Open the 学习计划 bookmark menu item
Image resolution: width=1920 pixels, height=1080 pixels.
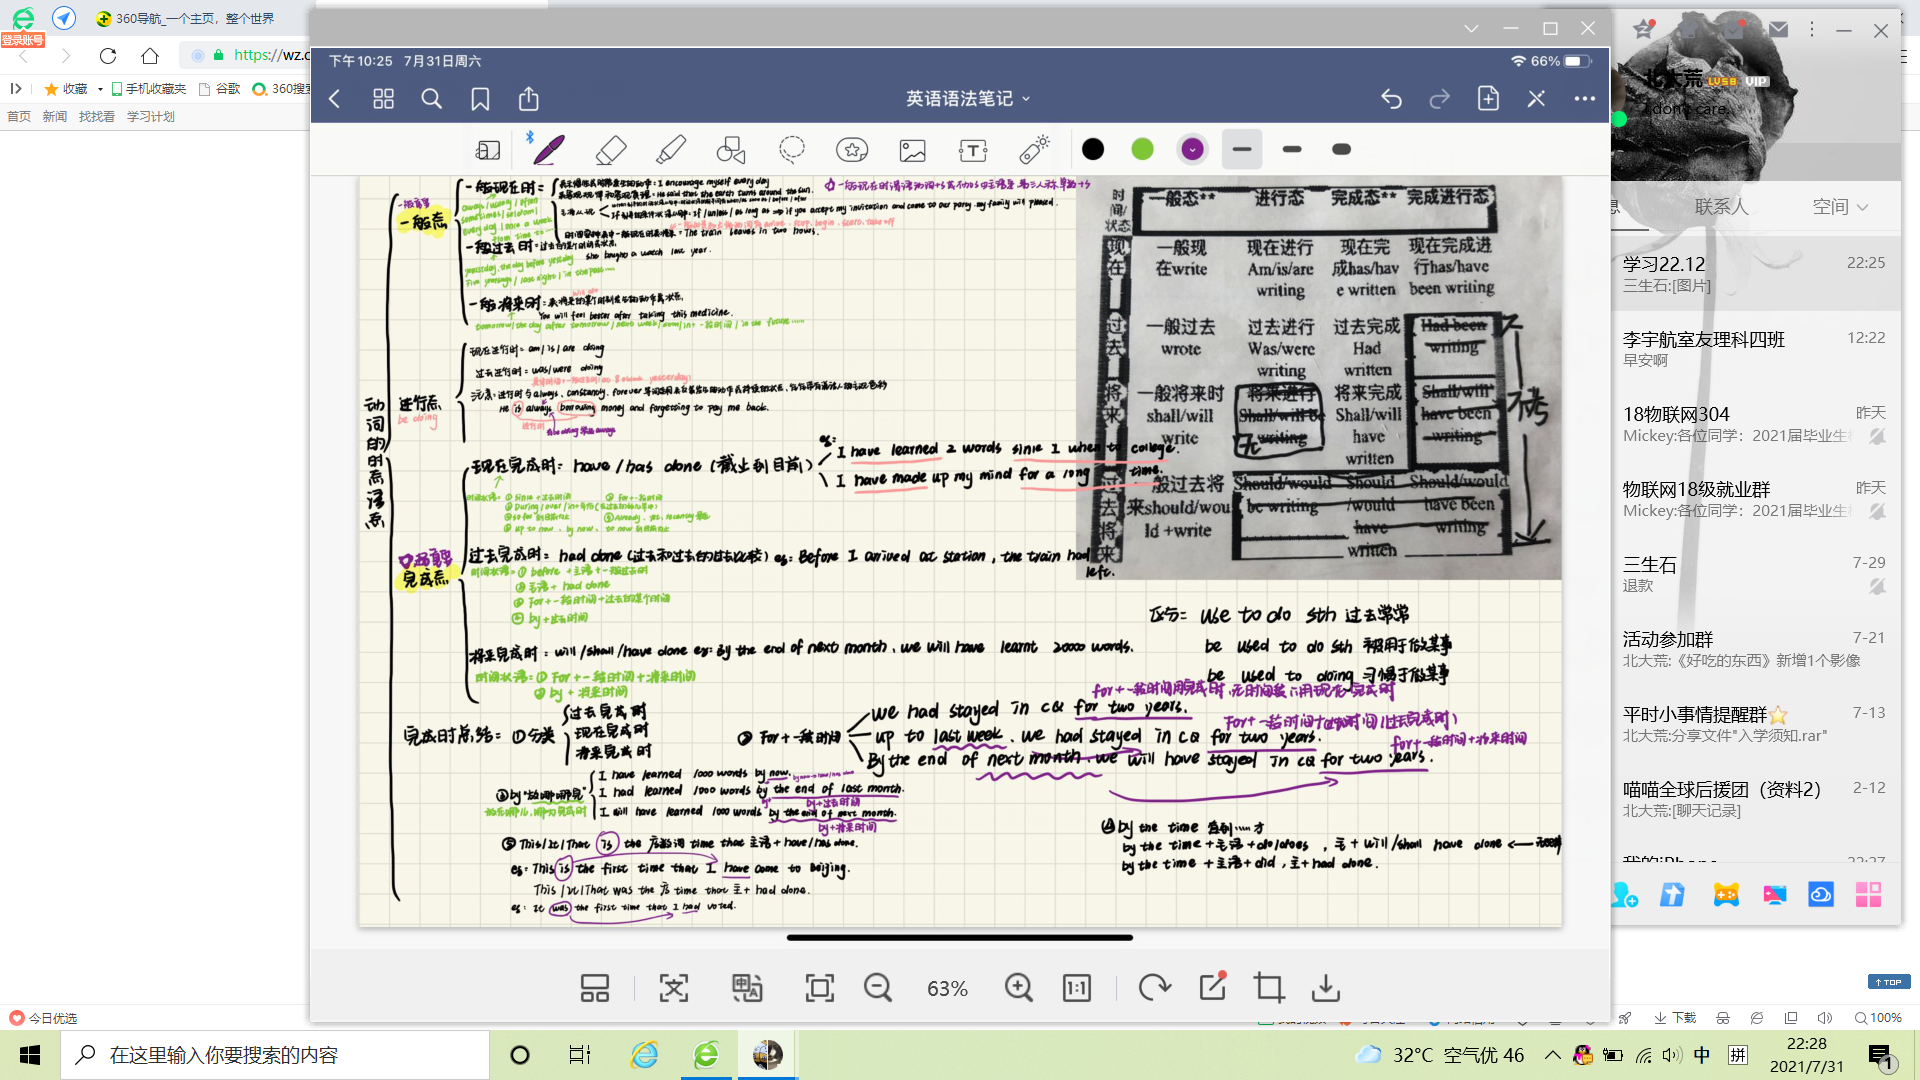(x=150, y=117)
